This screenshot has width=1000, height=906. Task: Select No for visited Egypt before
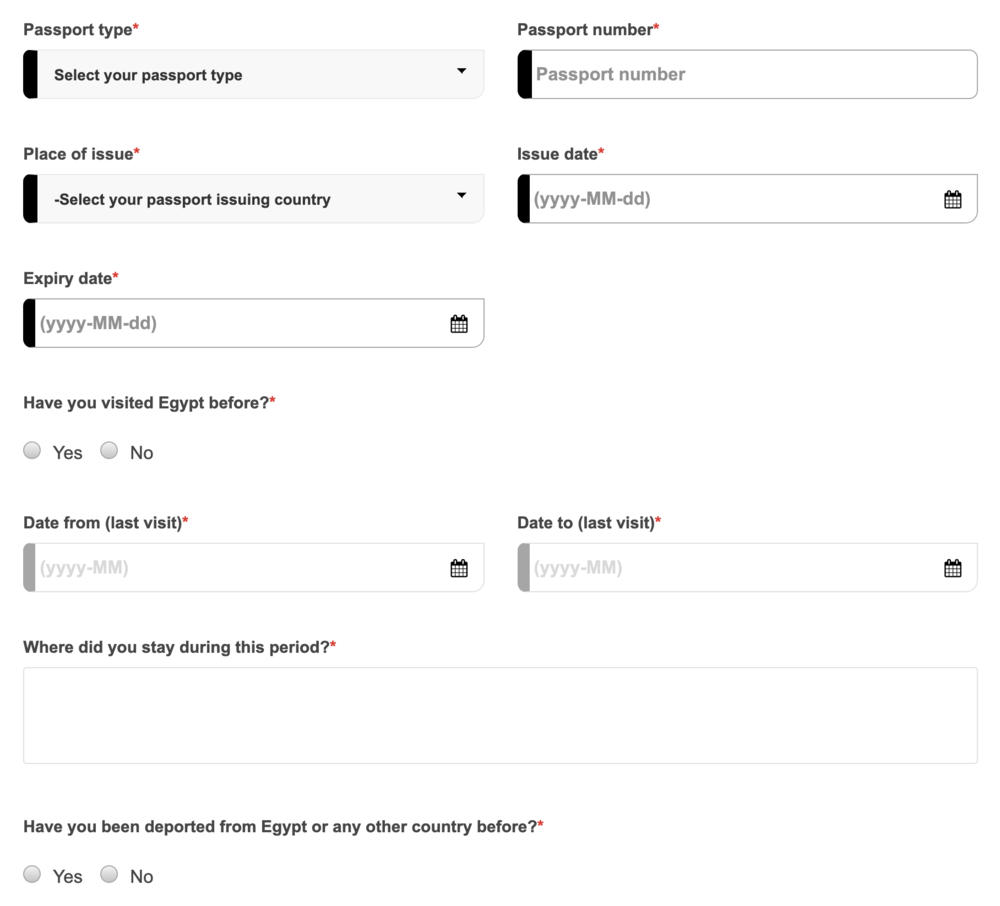pos(110,451)
